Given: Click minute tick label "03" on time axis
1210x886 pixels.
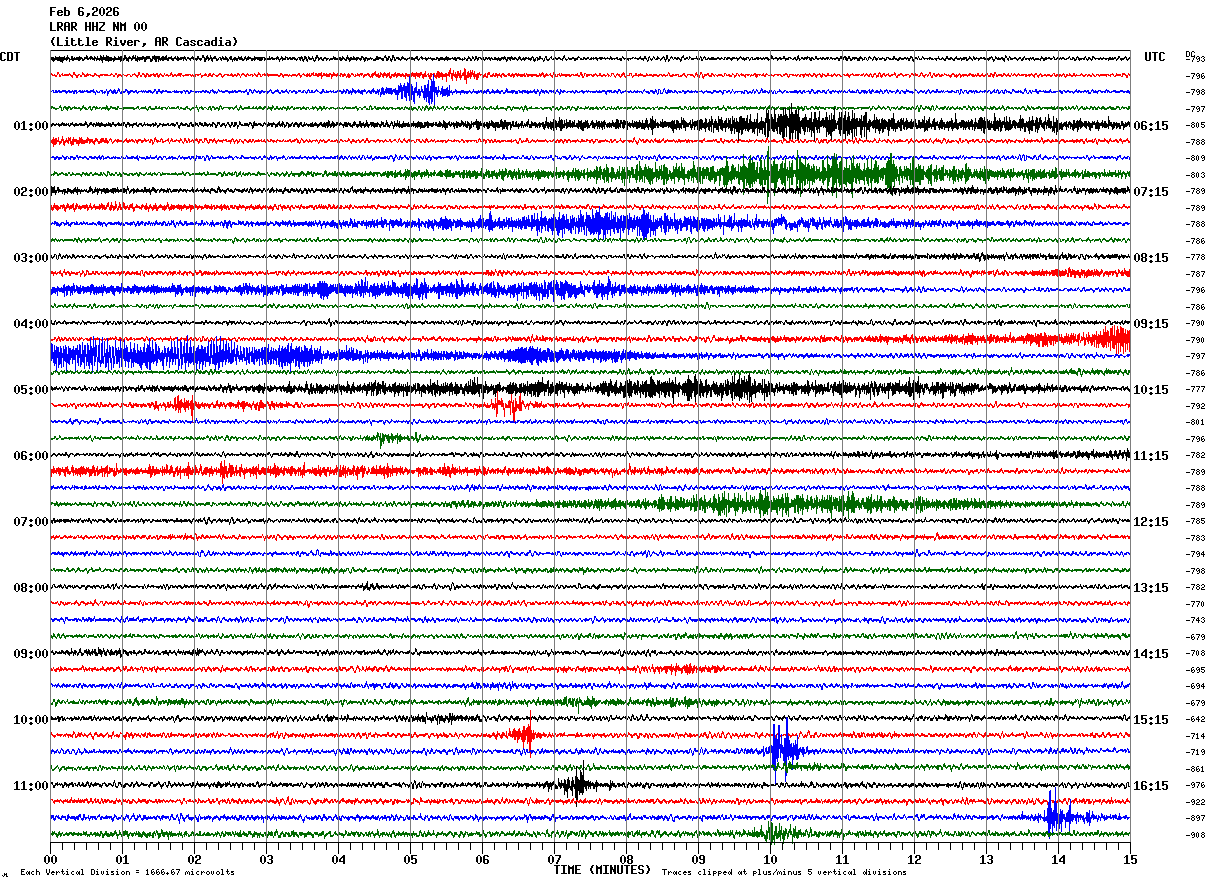Looking at the screenshot, I should (266, 859).
